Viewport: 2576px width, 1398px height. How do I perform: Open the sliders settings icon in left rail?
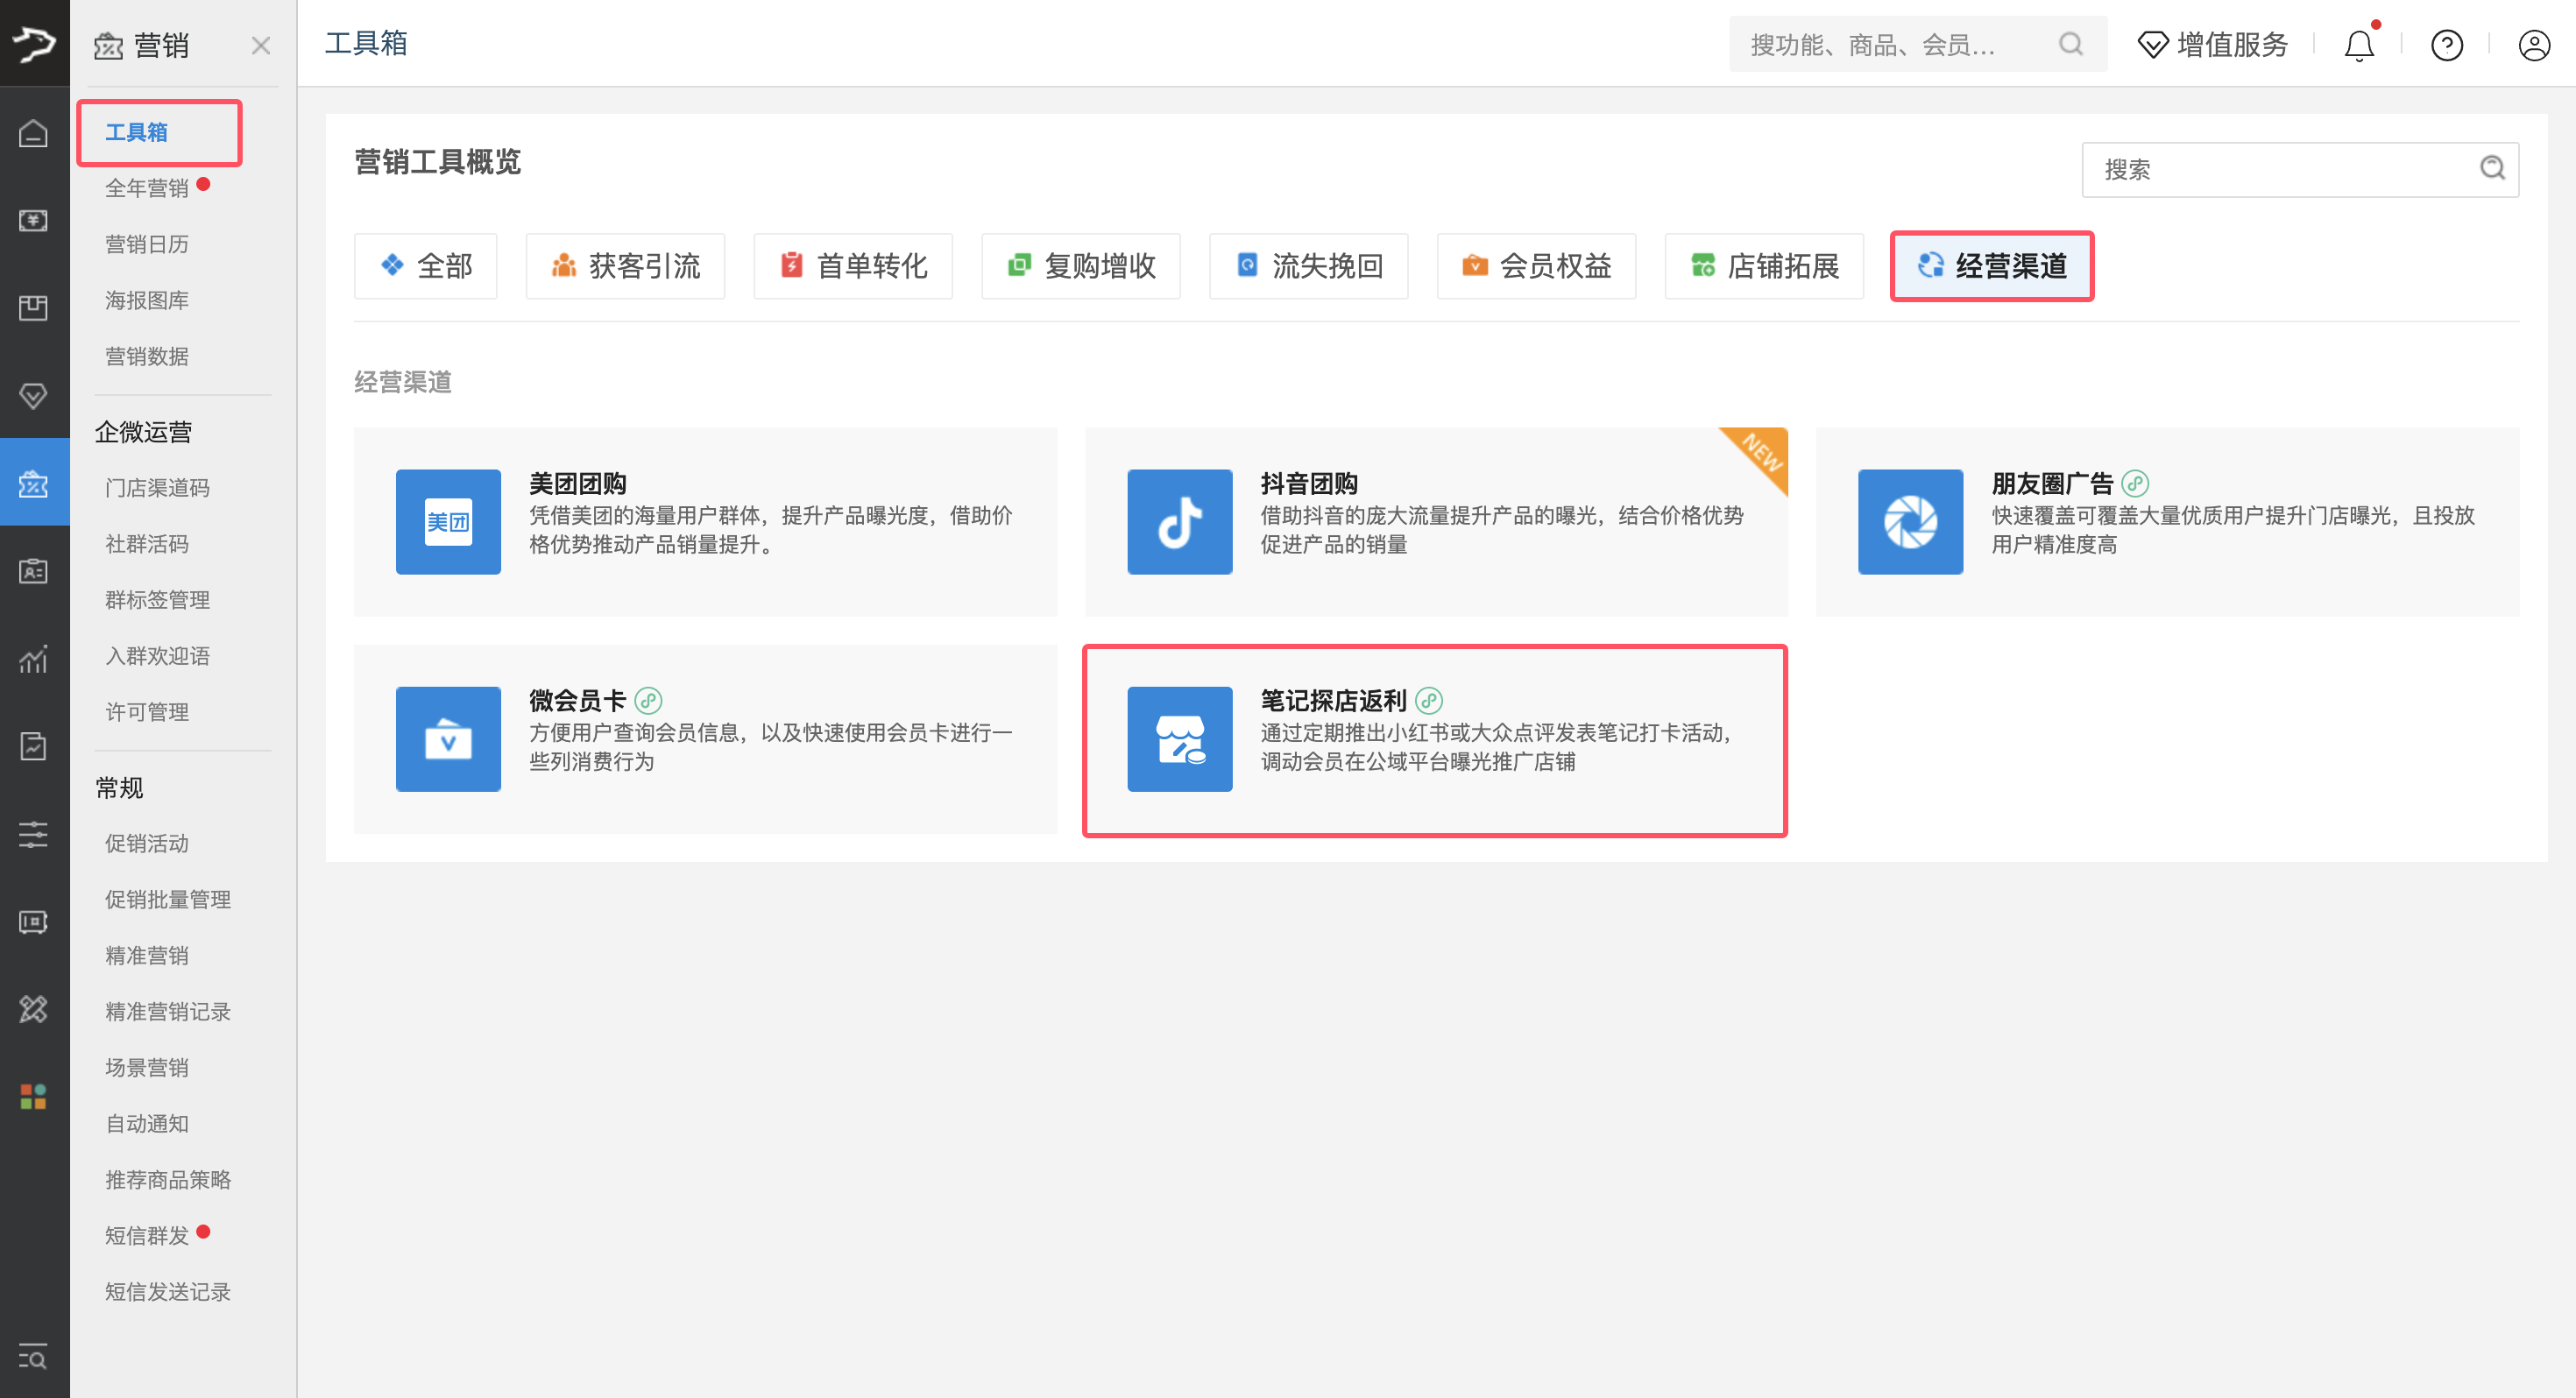point(33,834)
